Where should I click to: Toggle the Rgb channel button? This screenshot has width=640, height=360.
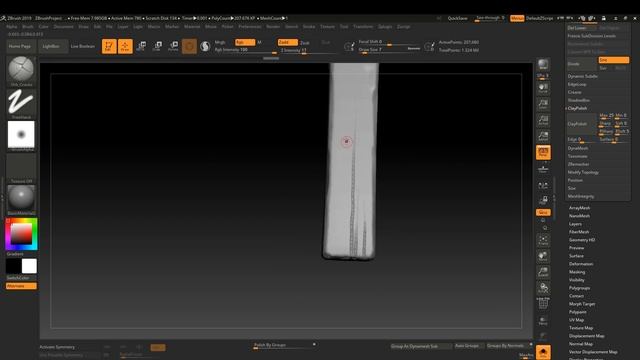244,42
